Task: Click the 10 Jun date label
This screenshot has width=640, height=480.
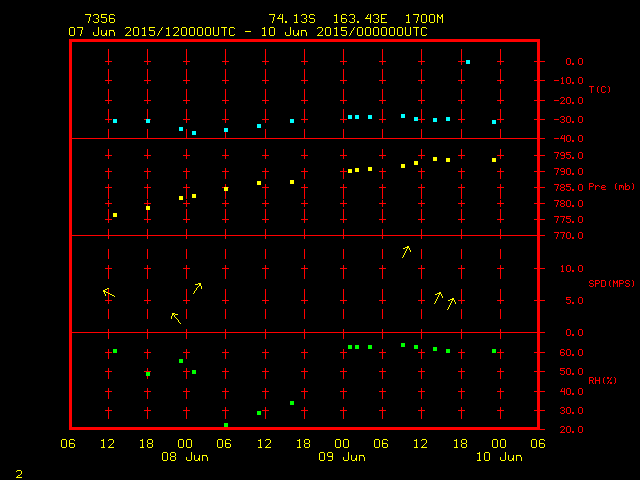Action: pos(498,457)
